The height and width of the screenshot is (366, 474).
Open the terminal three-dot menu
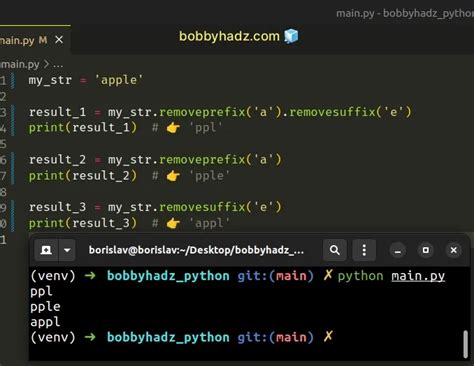click(x=364, y=250)
